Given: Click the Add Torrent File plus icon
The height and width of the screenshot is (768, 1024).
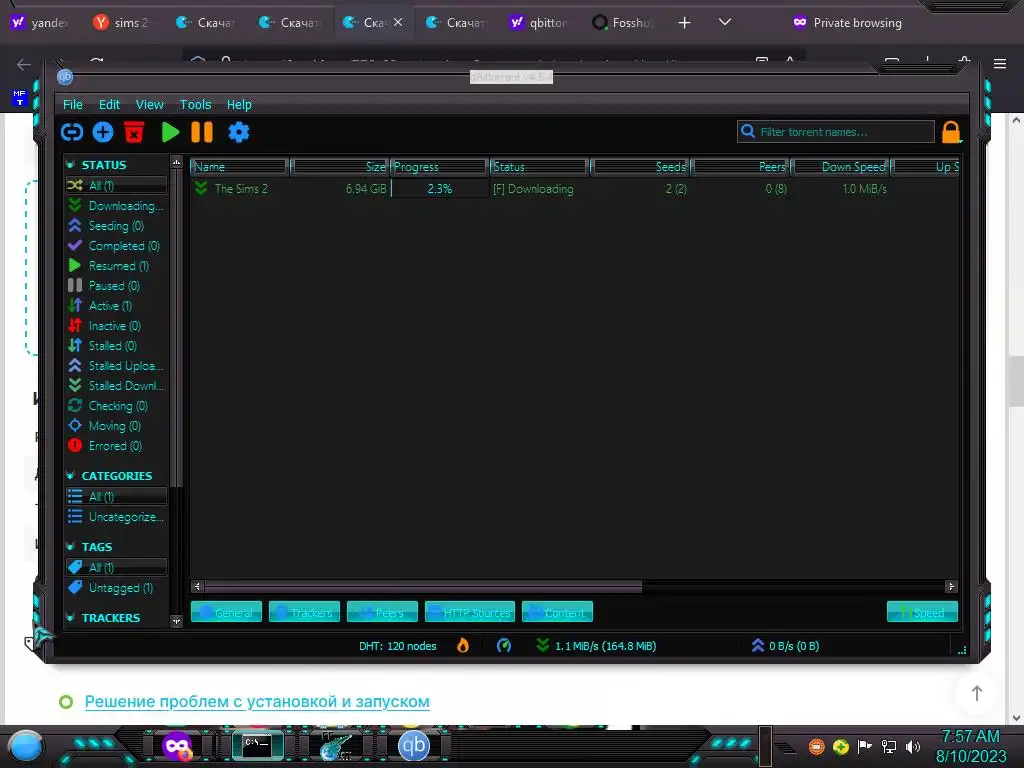Looking at the screenshot, I should (x=103, y=133).
